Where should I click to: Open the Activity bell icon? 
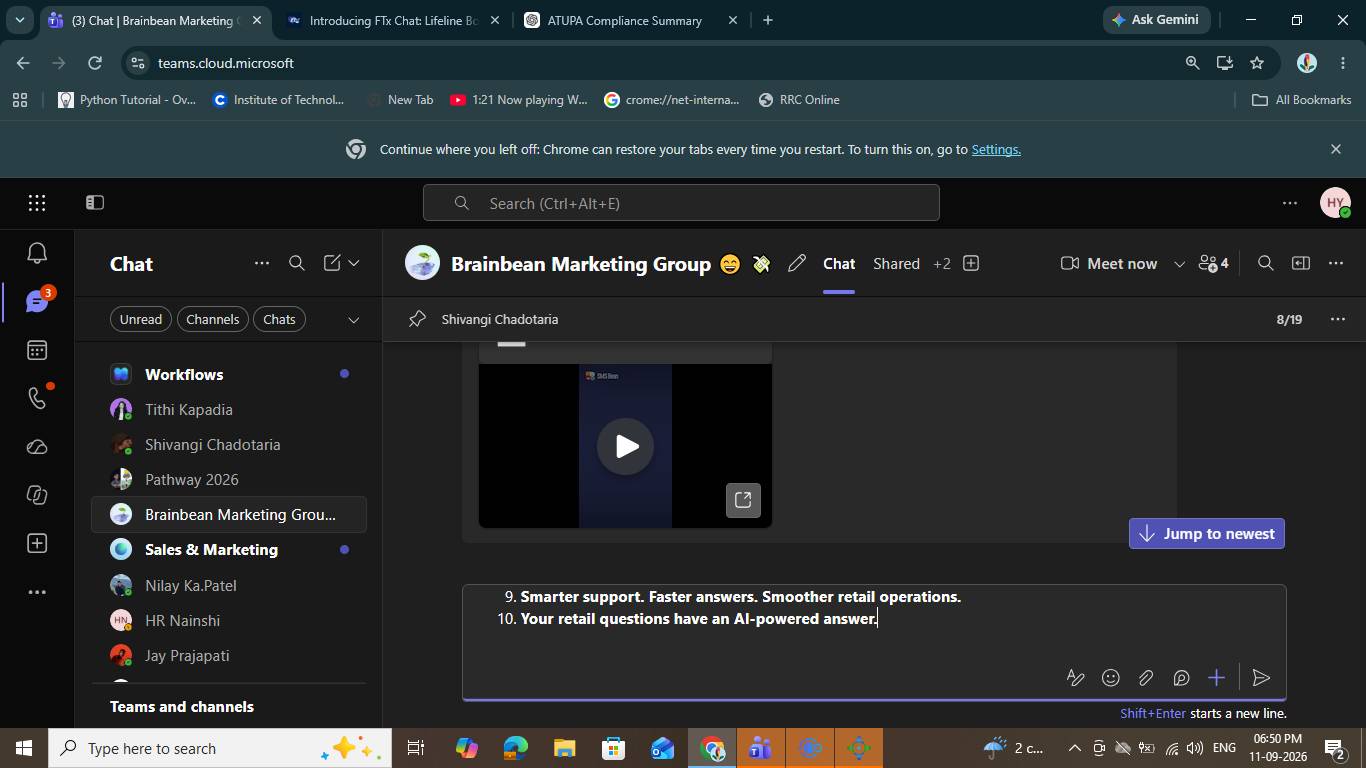(x=37, y=253)
